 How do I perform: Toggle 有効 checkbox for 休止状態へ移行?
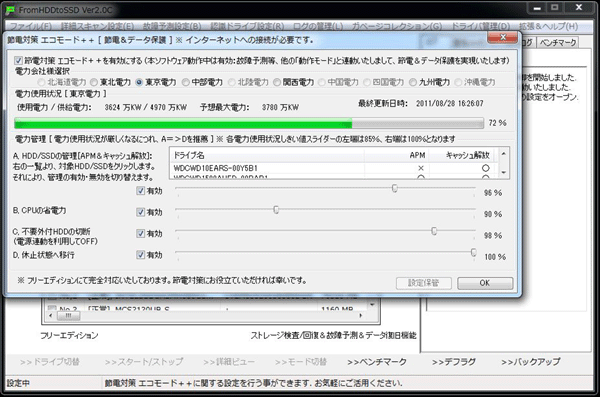pos(140,255)
